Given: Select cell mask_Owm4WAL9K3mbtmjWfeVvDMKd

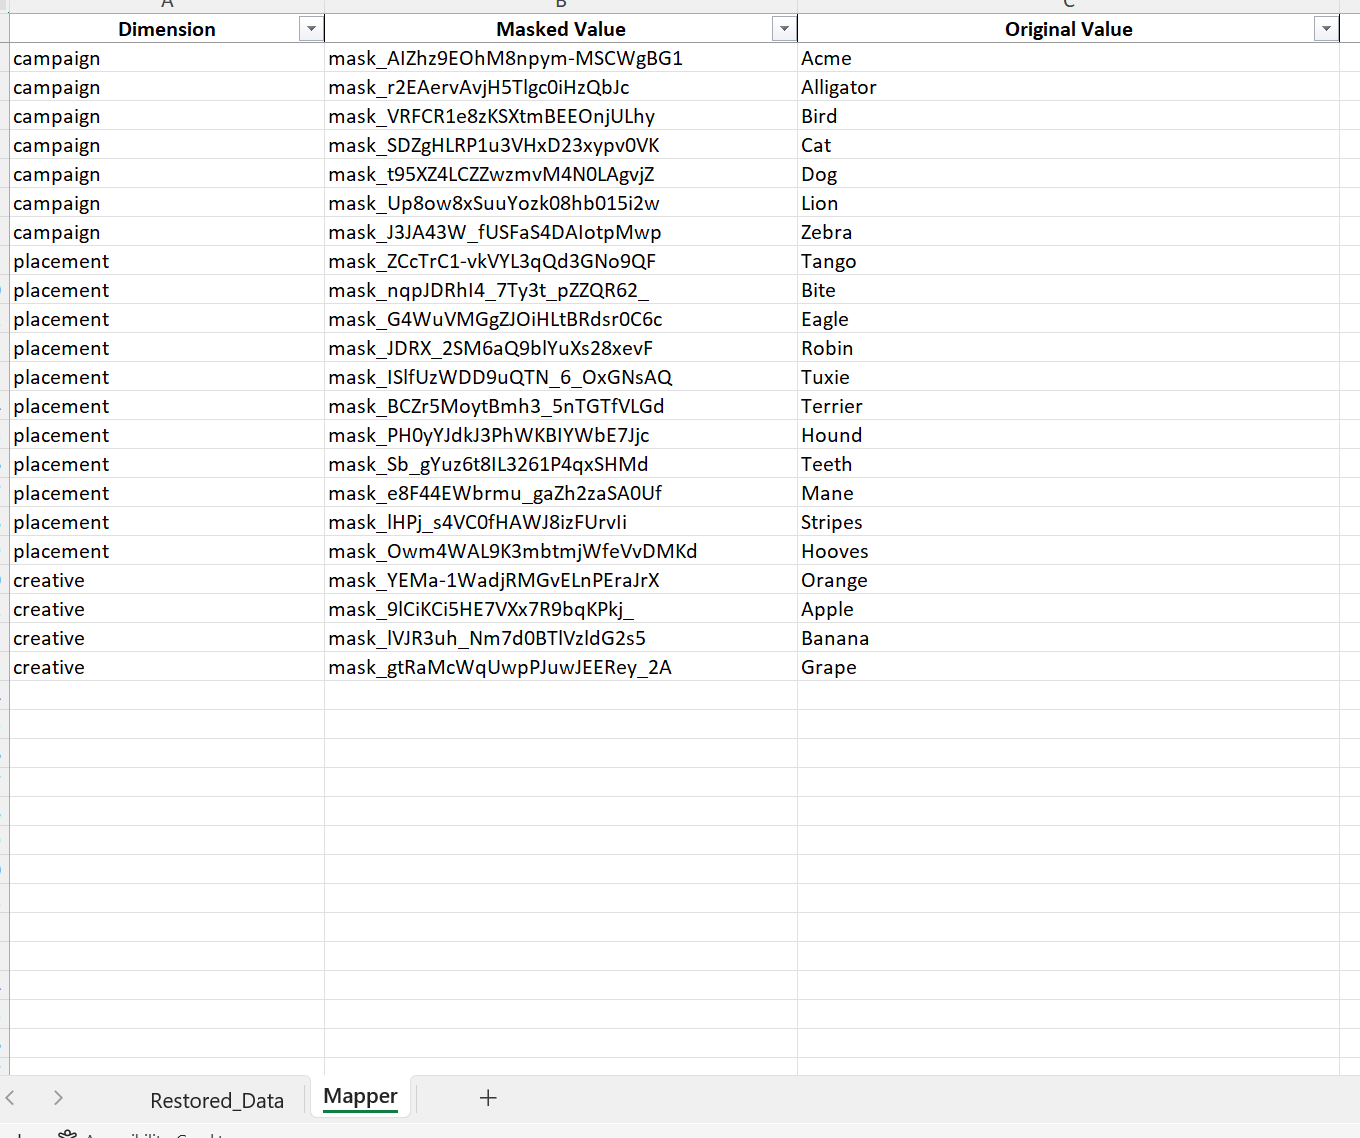Looking at the screenshot, I should pos(561,551).
